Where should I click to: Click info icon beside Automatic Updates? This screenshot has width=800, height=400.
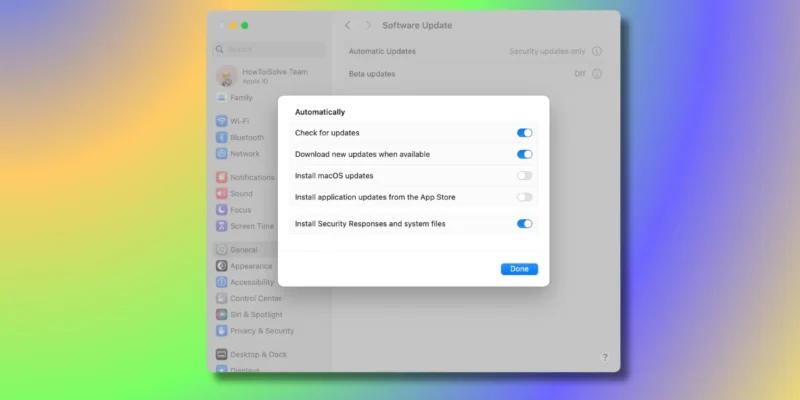tap(597, 51)
